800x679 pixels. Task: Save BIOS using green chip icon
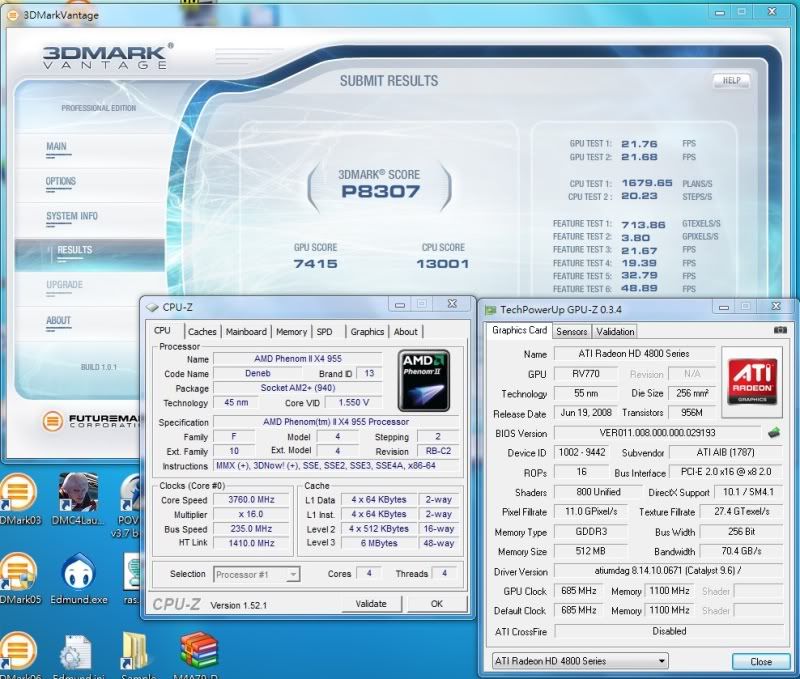click(773, 433)
